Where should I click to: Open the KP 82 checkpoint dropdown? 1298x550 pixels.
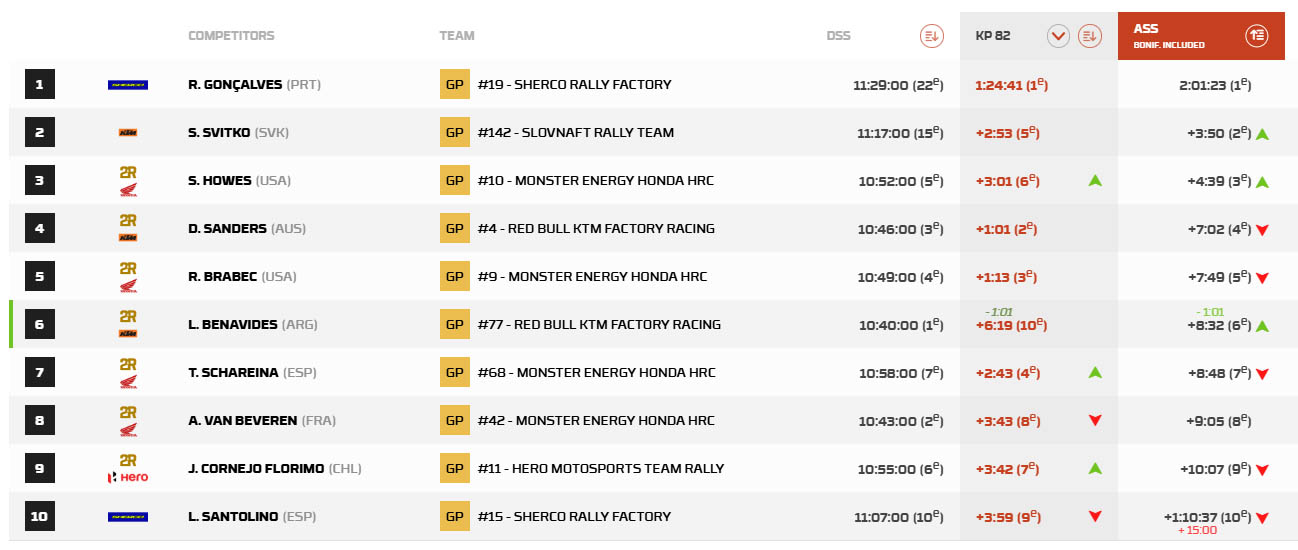1058,36
